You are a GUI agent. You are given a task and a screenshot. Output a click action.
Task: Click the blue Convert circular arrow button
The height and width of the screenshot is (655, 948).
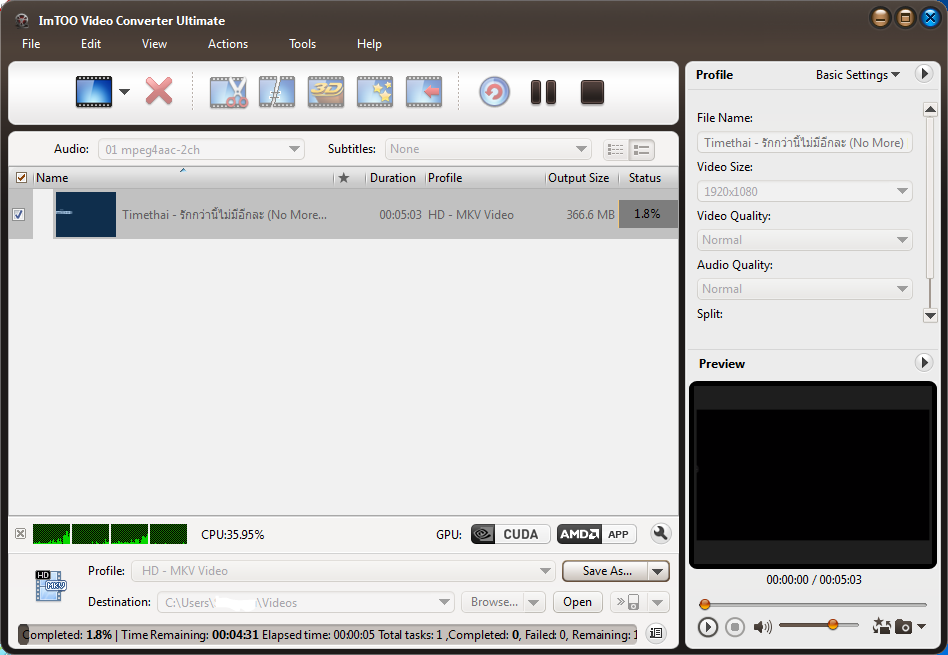pos(495,92)
